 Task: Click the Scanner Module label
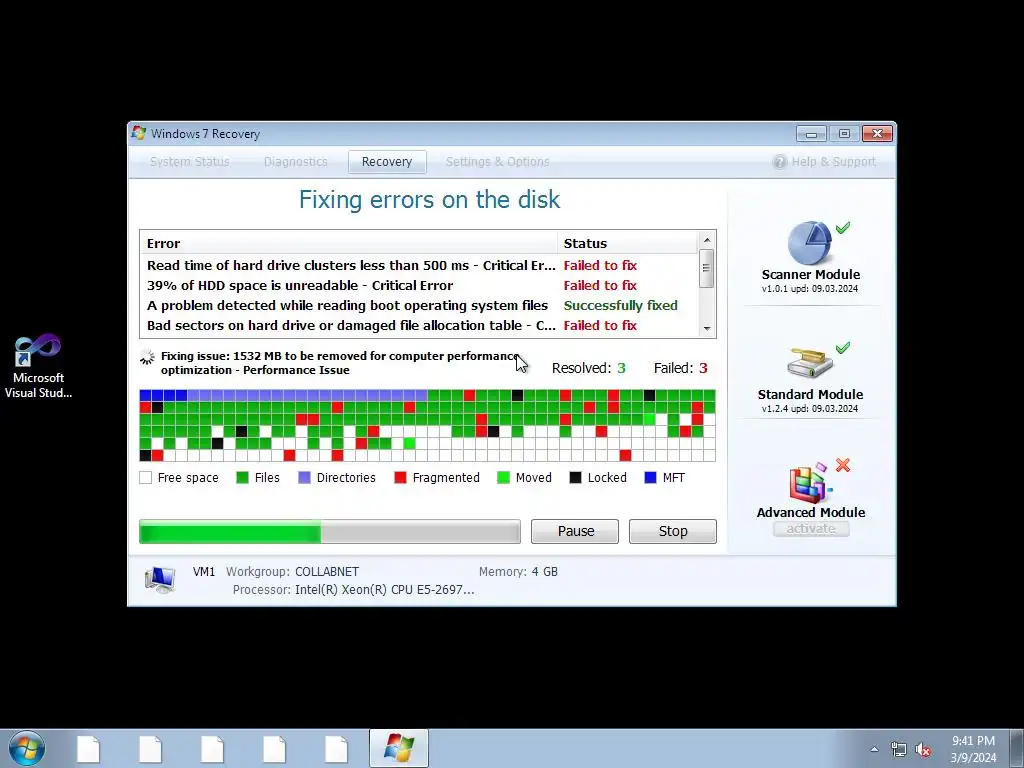coord(810,274)
